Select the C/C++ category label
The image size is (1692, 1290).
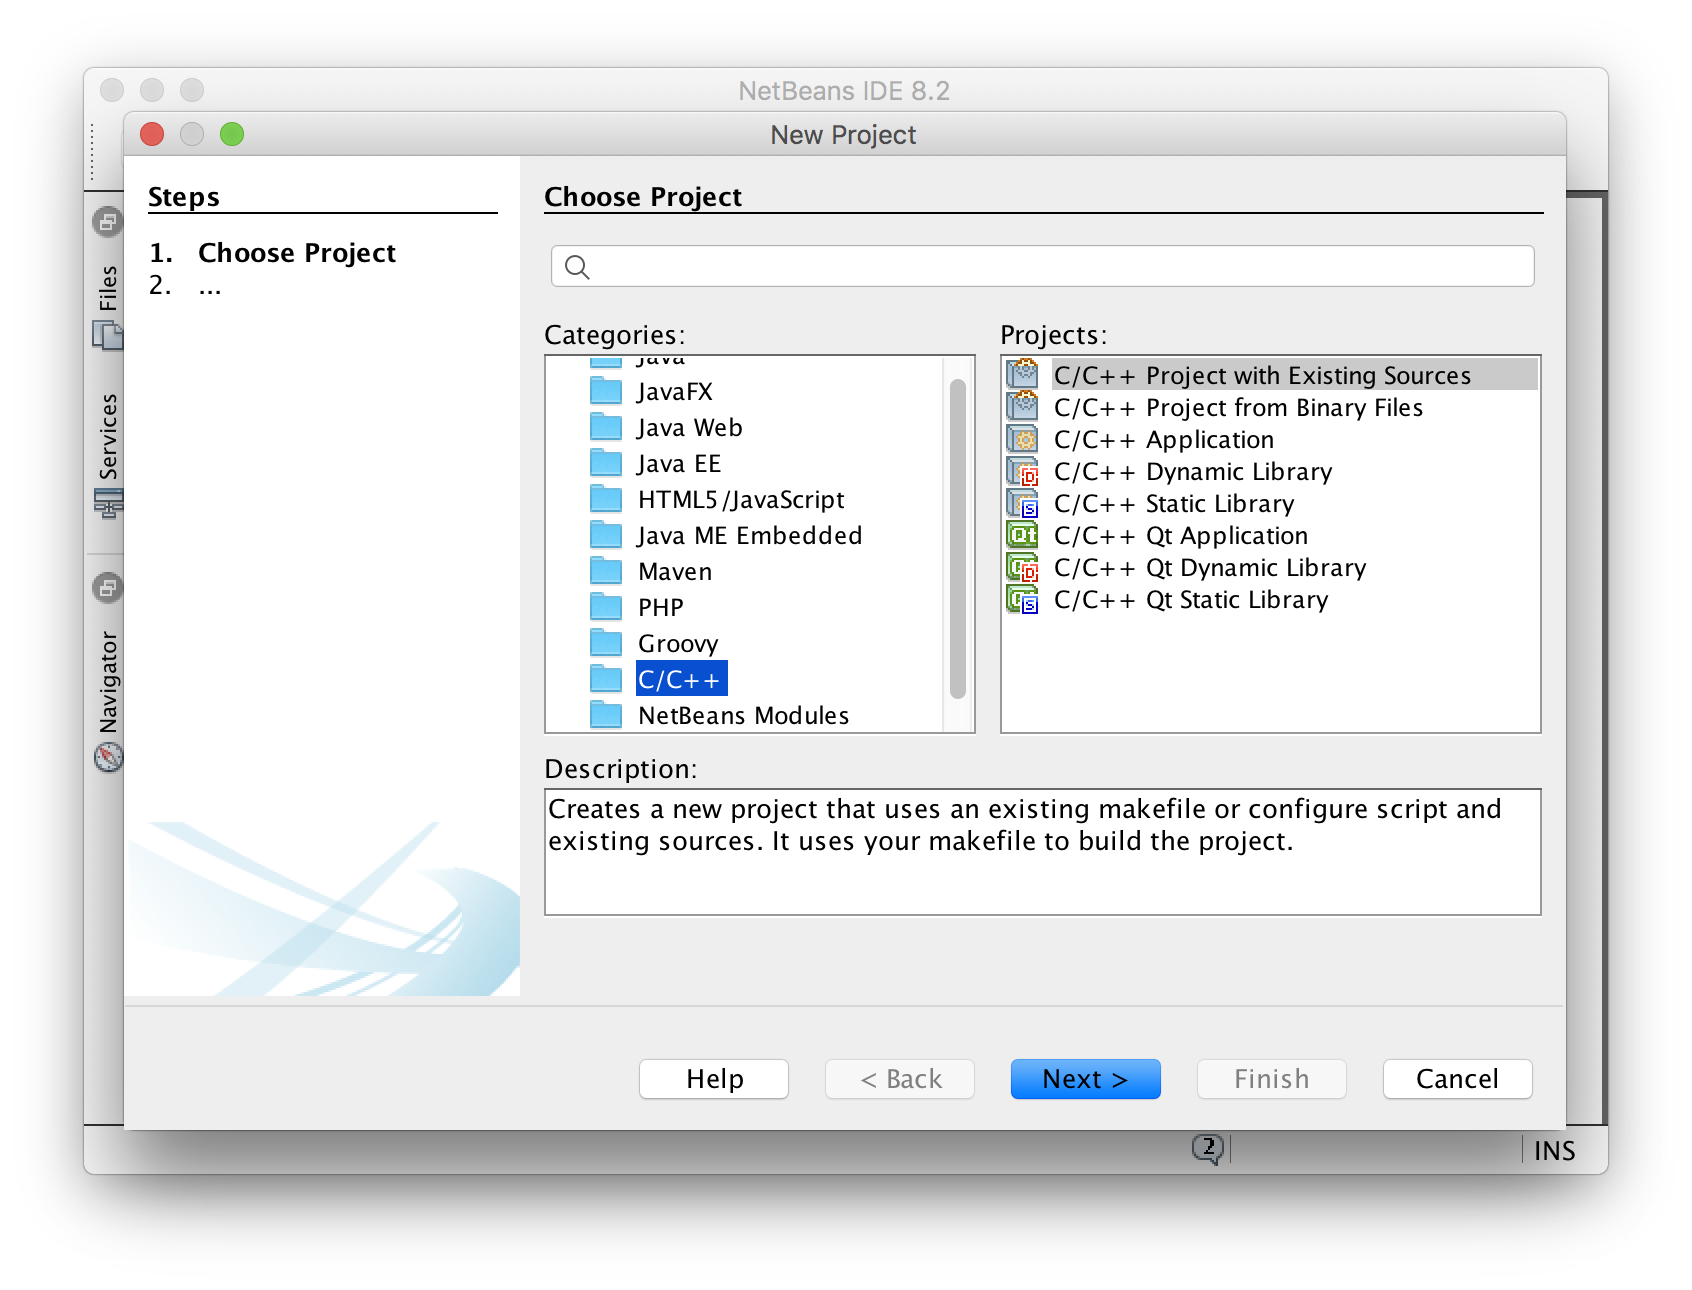[680, 679]
